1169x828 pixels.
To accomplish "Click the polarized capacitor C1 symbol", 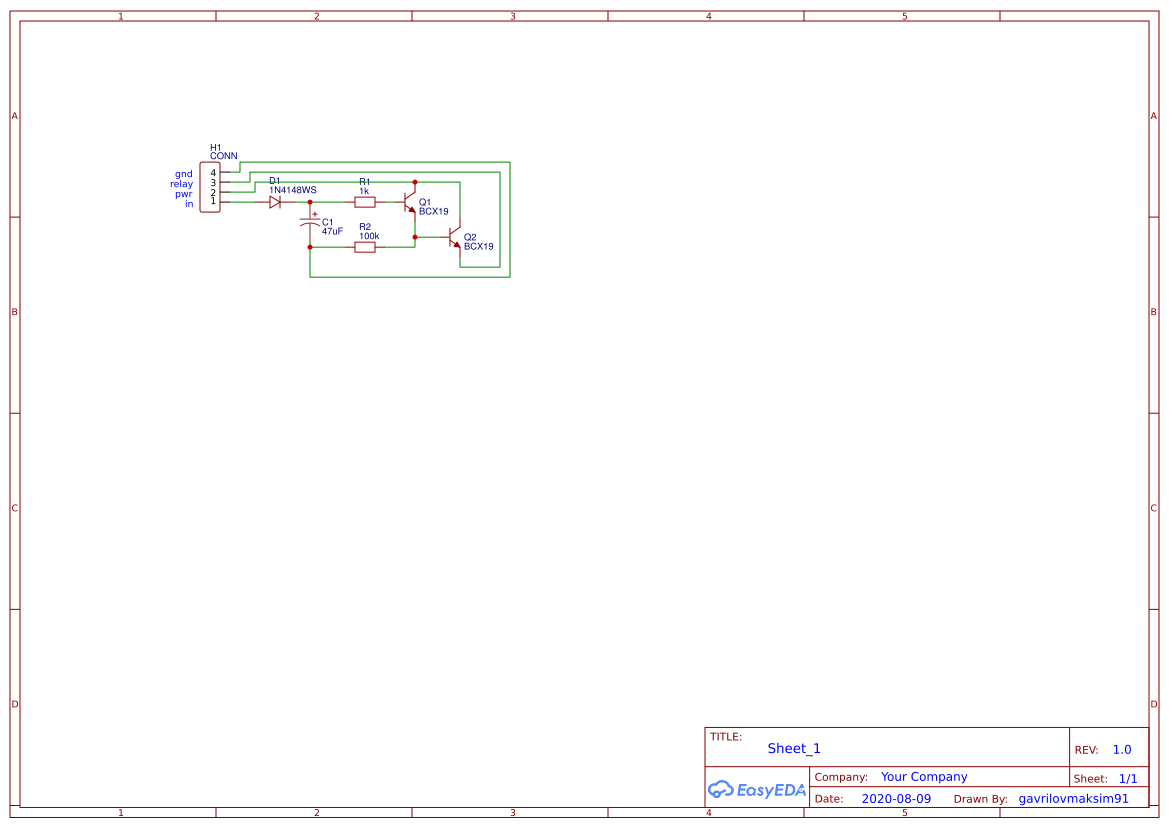I will 309,223.
